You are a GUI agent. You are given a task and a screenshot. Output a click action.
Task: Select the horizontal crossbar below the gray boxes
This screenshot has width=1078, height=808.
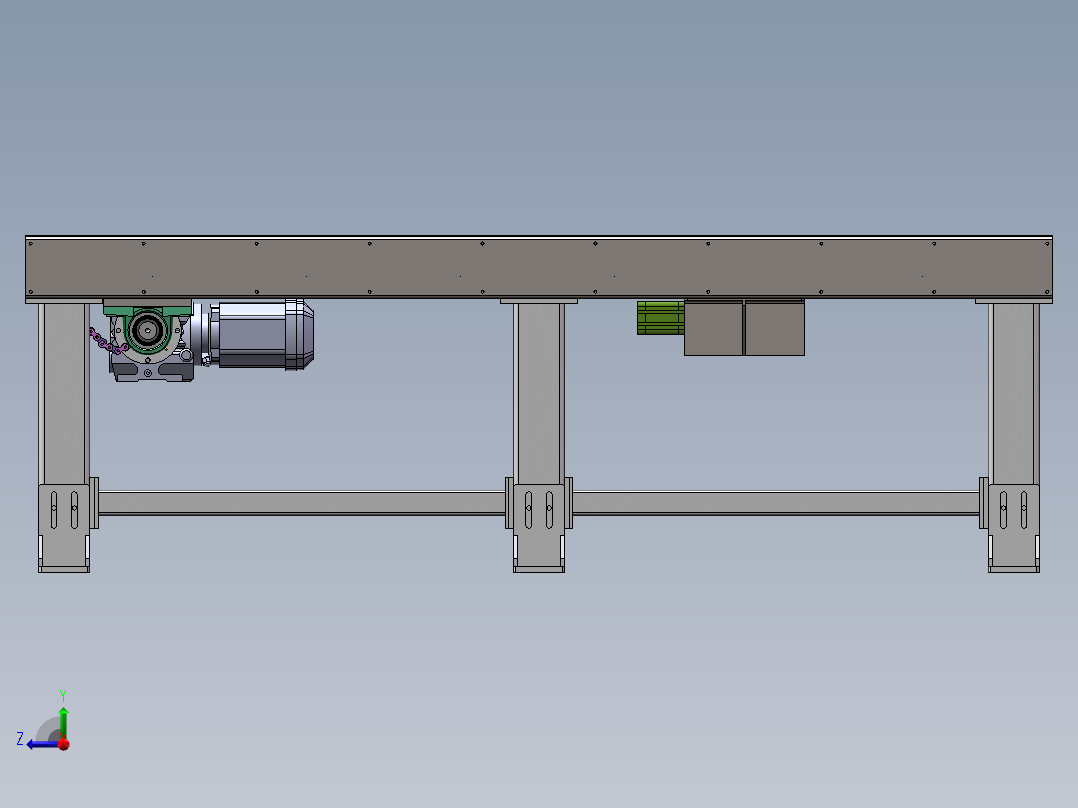(776, 503)
